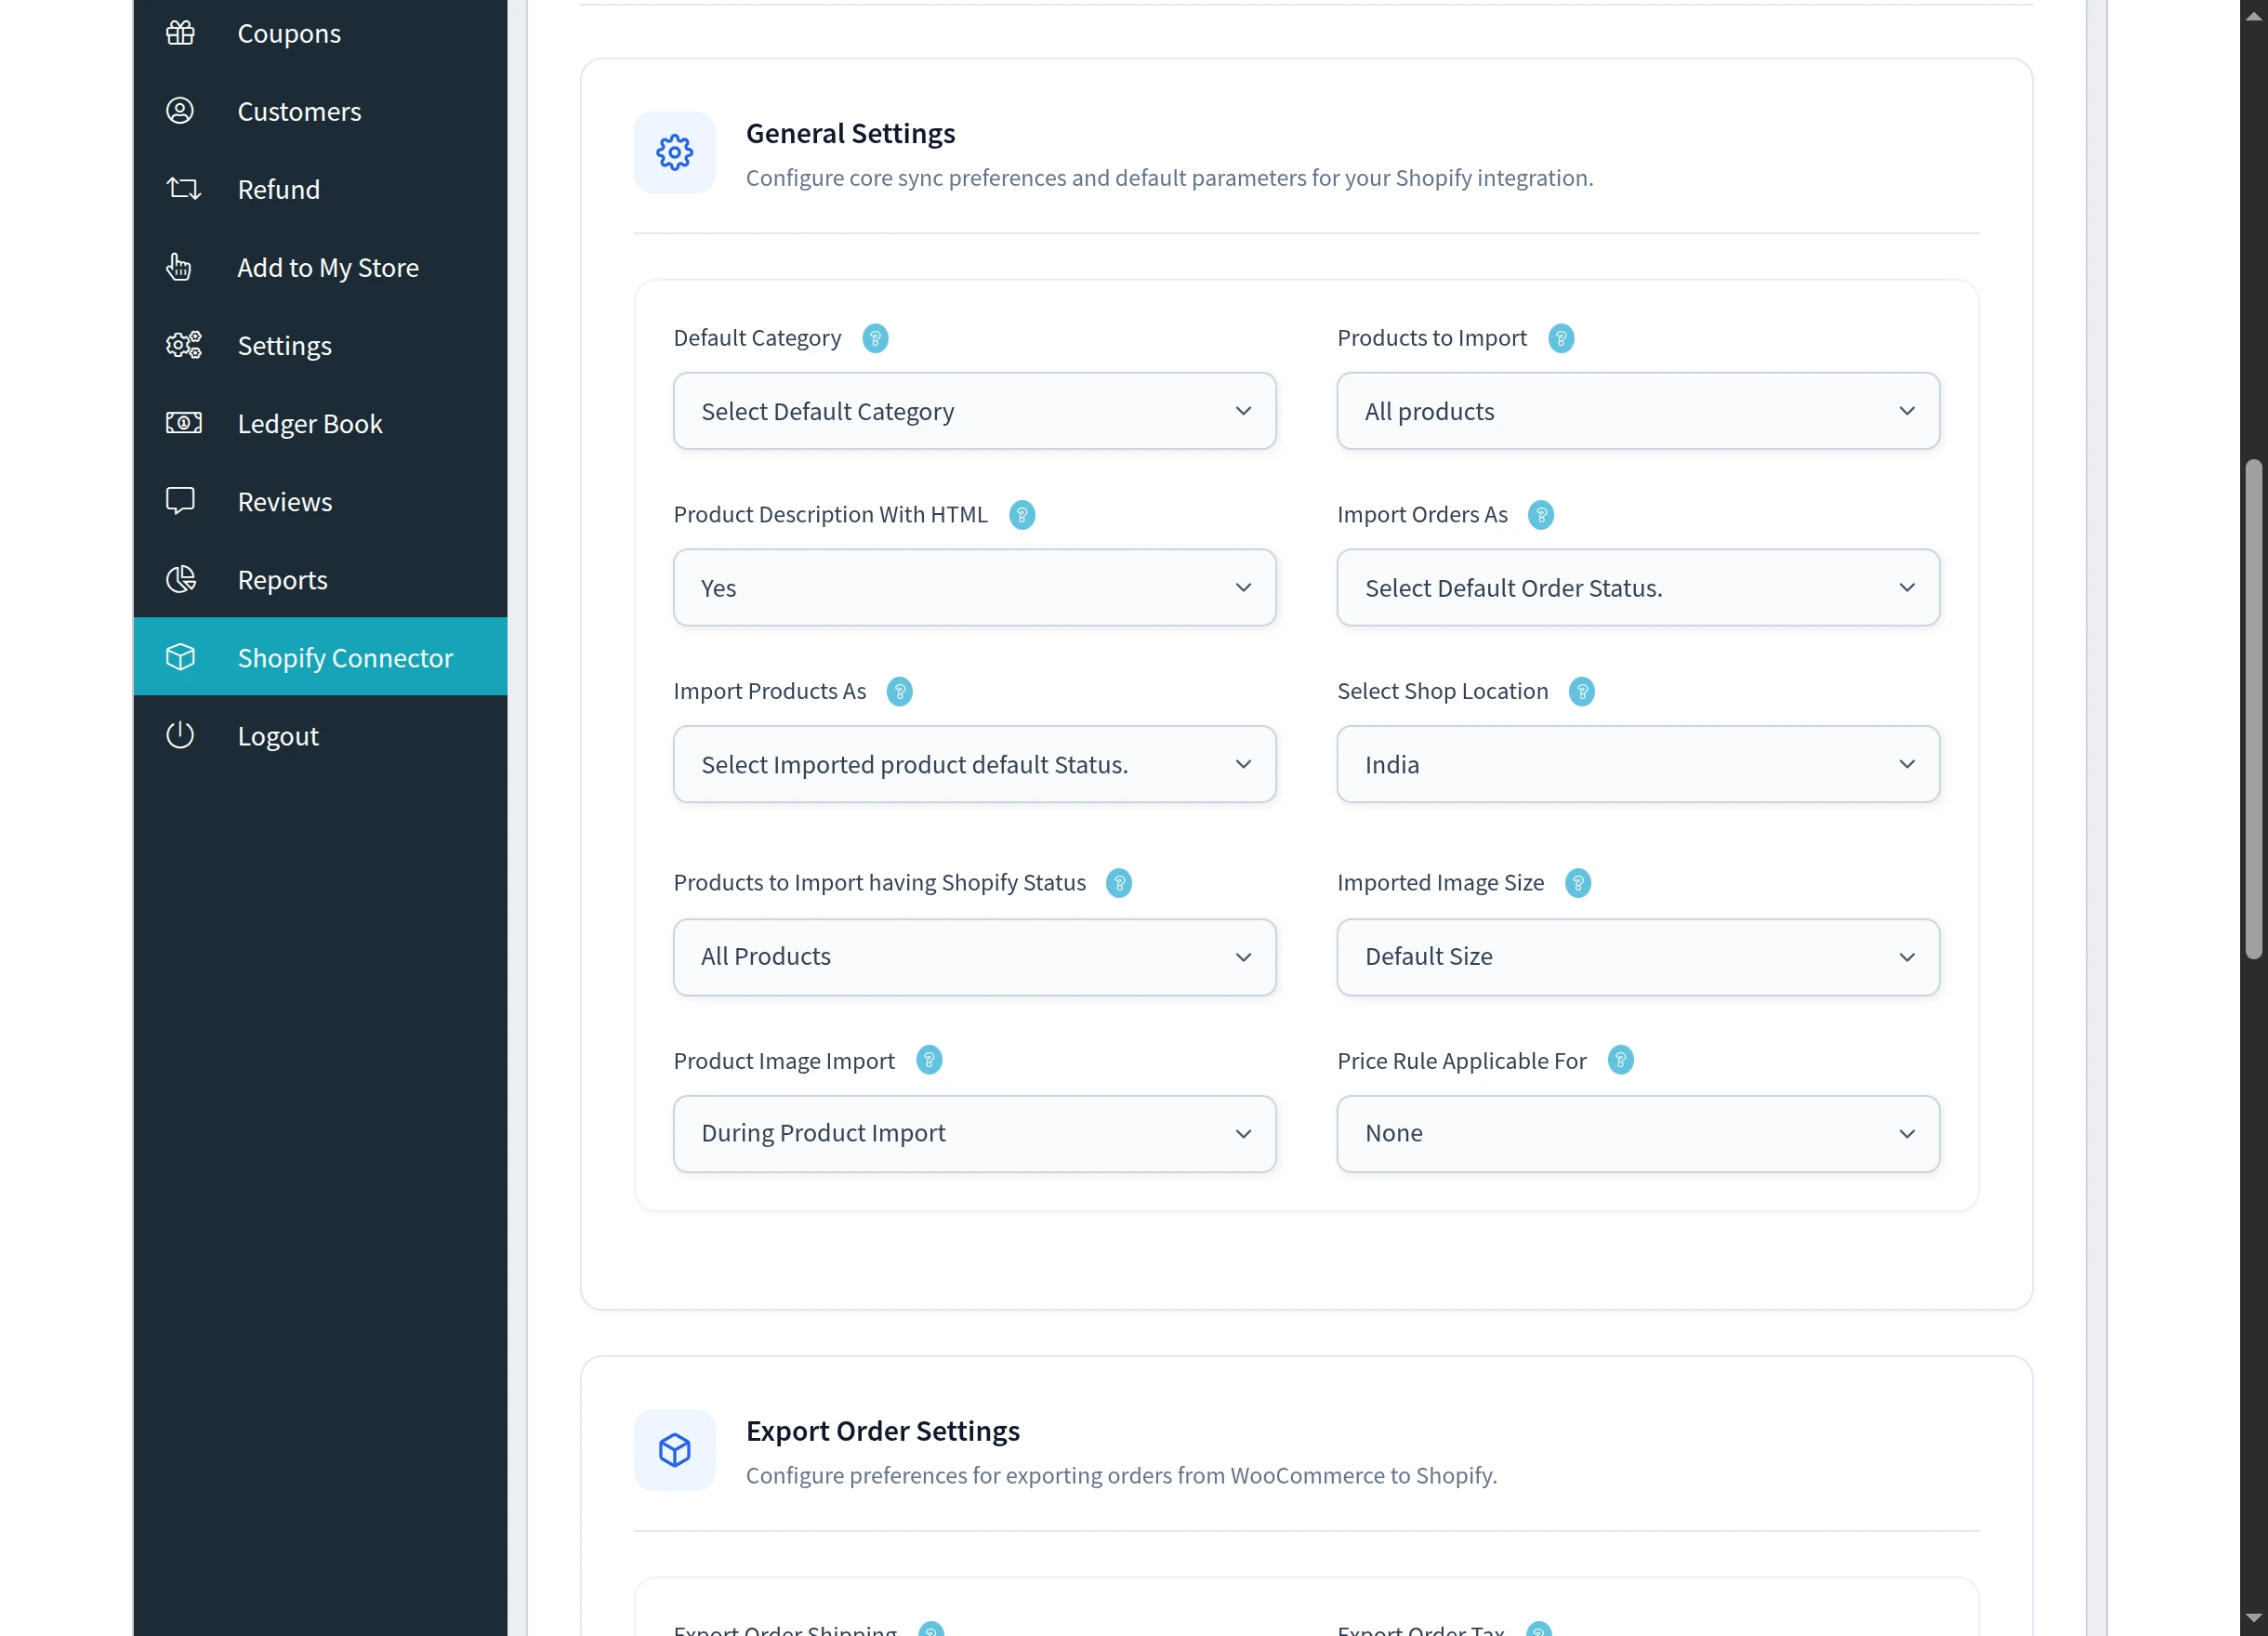Click the Logout power icon
2268x1636 pixels.
[180, 735]
